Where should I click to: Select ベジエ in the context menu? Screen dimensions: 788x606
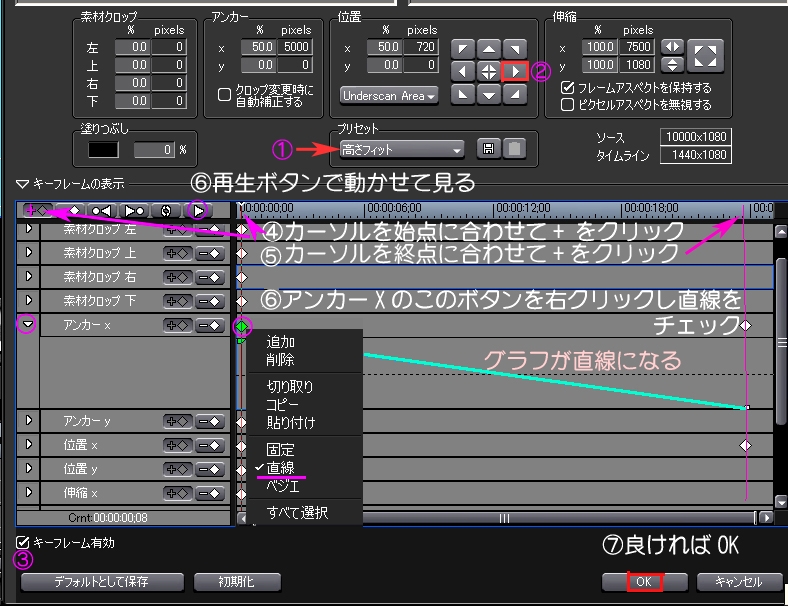pos(282,484)
